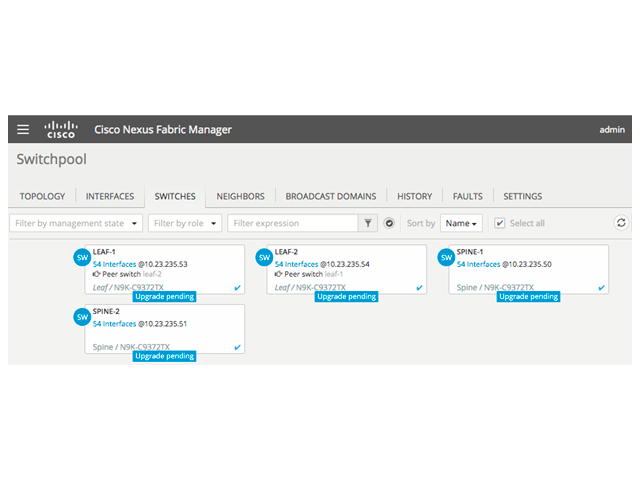Deselect SPINE-2 card checkmark
The width and height of the screenshot is (640, 480).
[x=238, y=347]
